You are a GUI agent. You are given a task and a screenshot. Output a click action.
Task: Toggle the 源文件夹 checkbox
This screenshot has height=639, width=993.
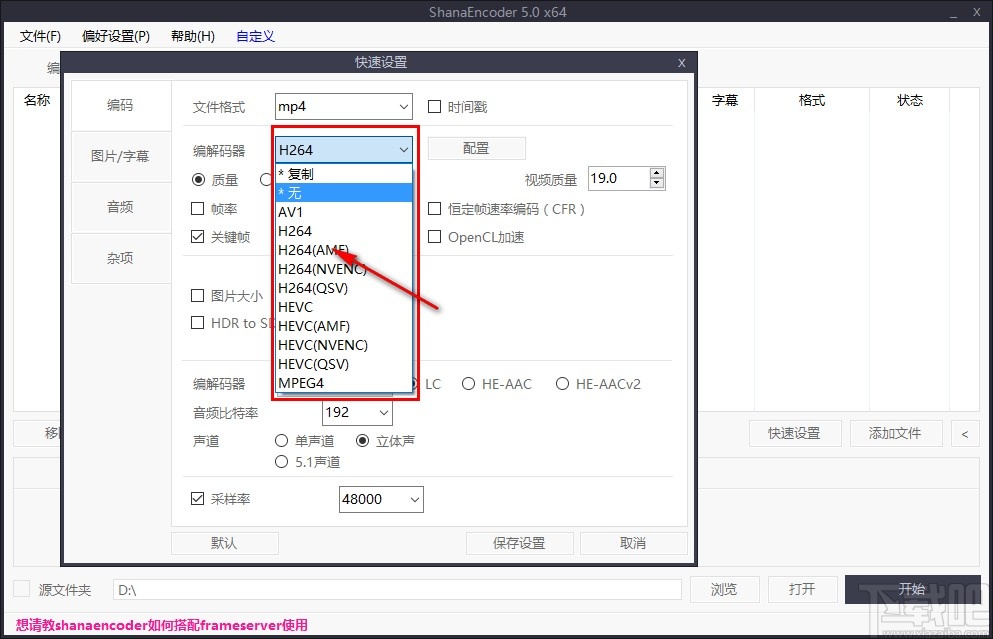coord(22,588)
